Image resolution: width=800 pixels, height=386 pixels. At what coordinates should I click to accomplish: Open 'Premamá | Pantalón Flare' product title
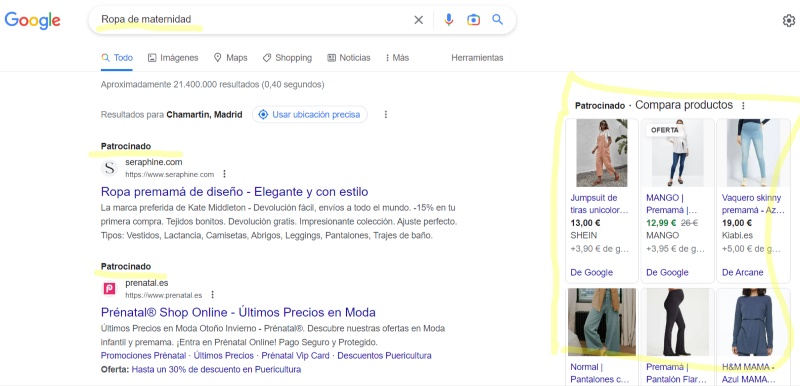677,373
